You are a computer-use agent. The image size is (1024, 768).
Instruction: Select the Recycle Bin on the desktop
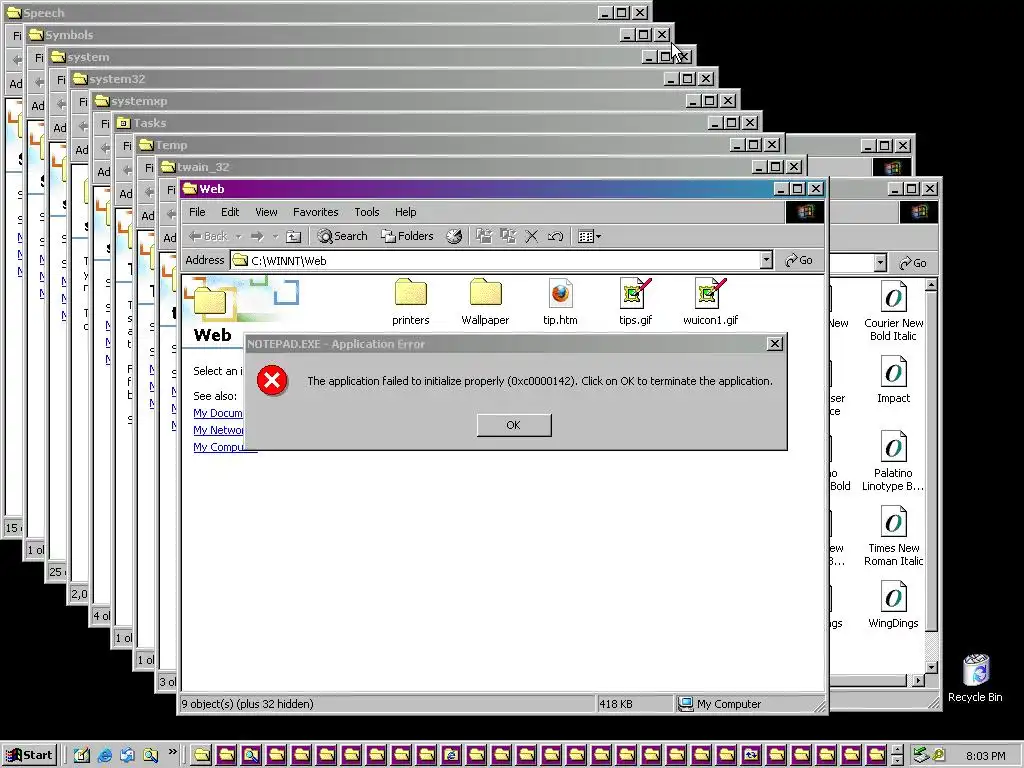(976, 679)
